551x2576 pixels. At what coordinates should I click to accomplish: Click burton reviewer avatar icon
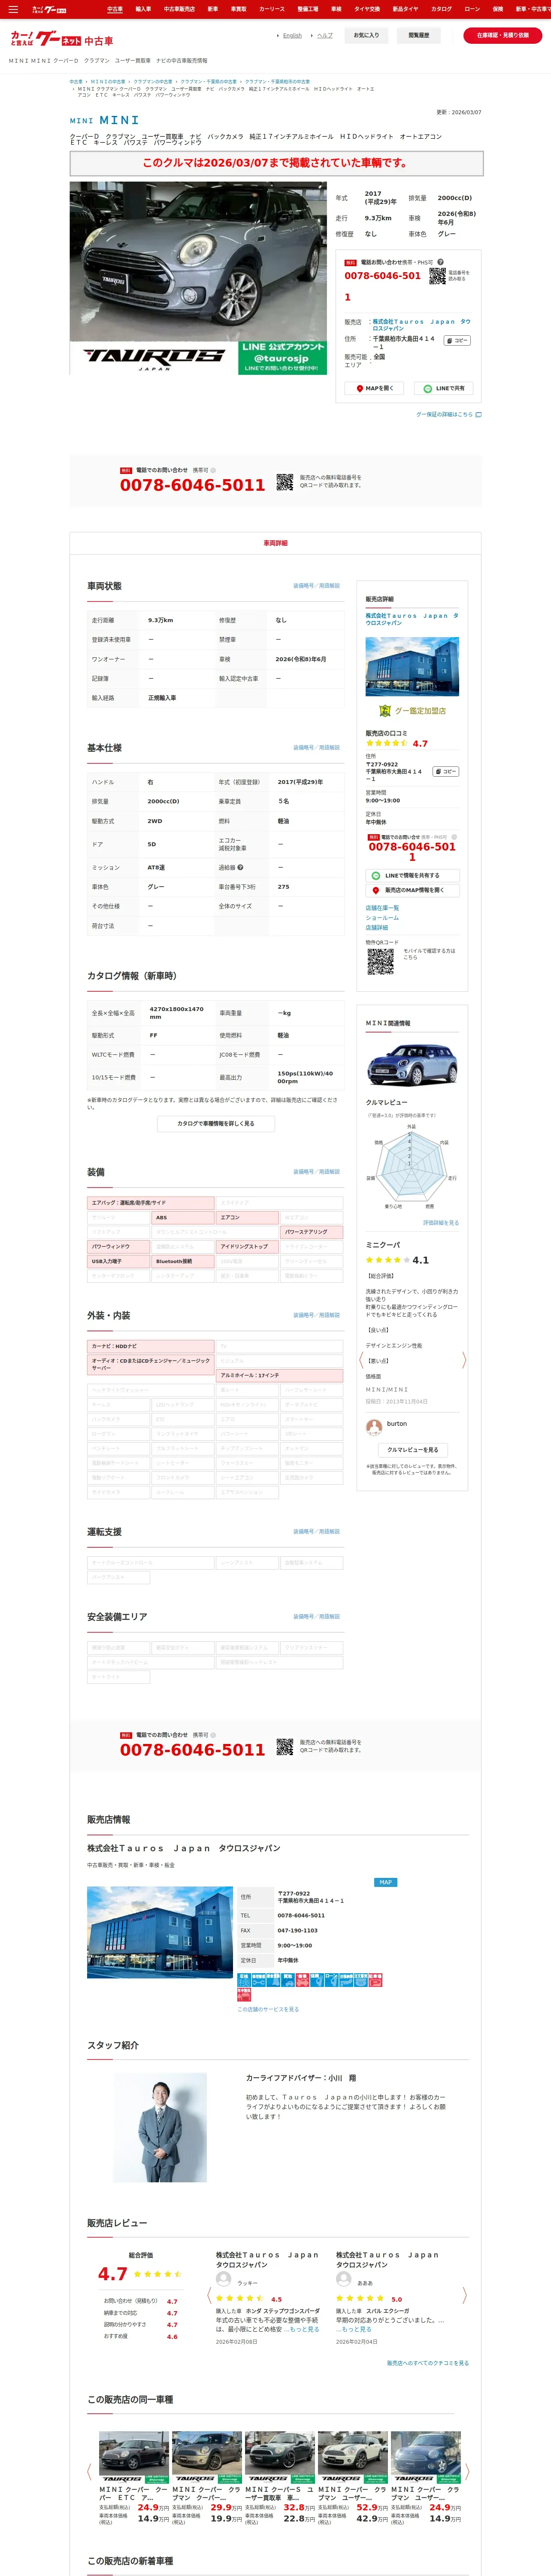[374, 1427]
